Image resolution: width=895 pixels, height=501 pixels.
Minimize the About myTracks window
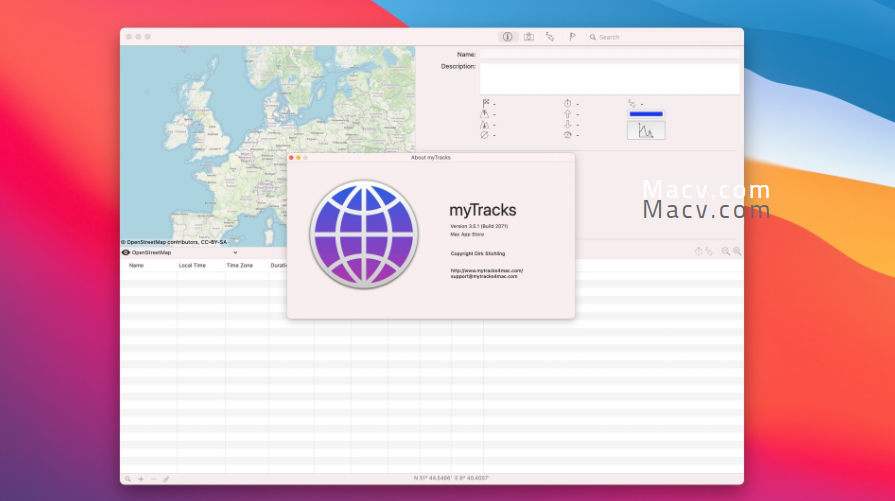click(x=298, y=157)
